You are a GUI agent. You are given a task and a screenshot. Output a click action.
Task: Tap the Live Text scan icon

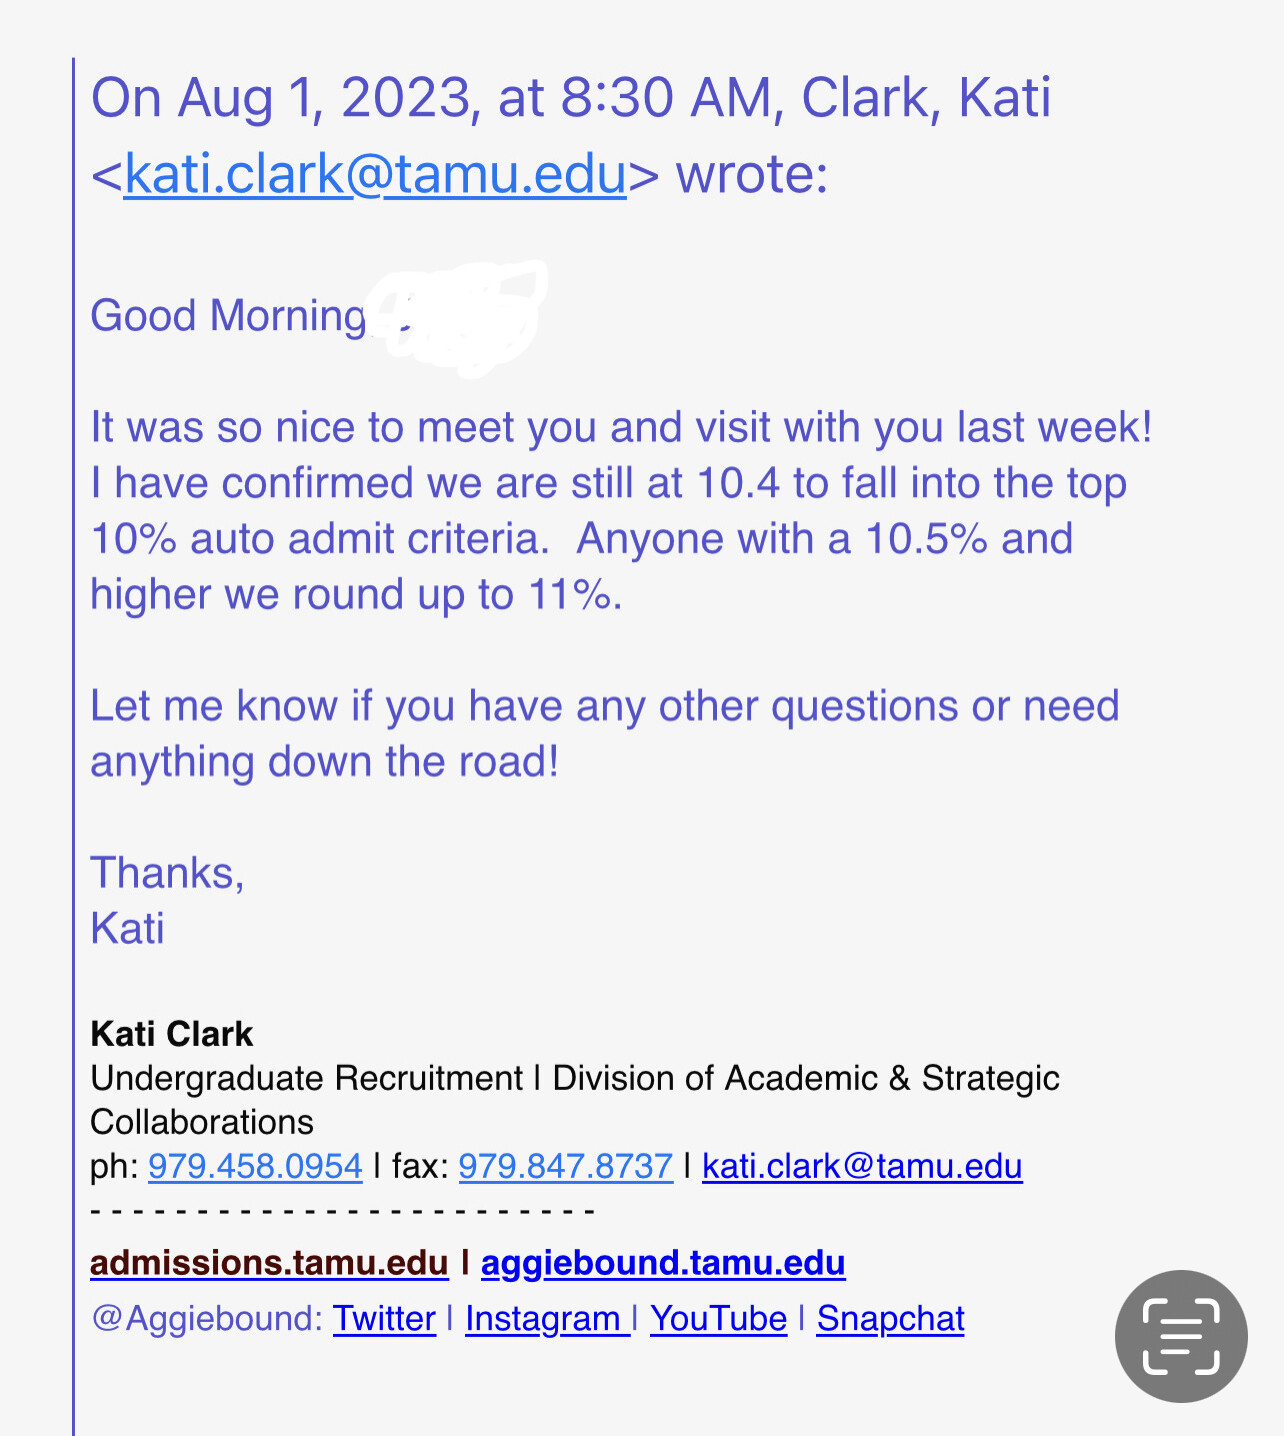(1181, 1336)
